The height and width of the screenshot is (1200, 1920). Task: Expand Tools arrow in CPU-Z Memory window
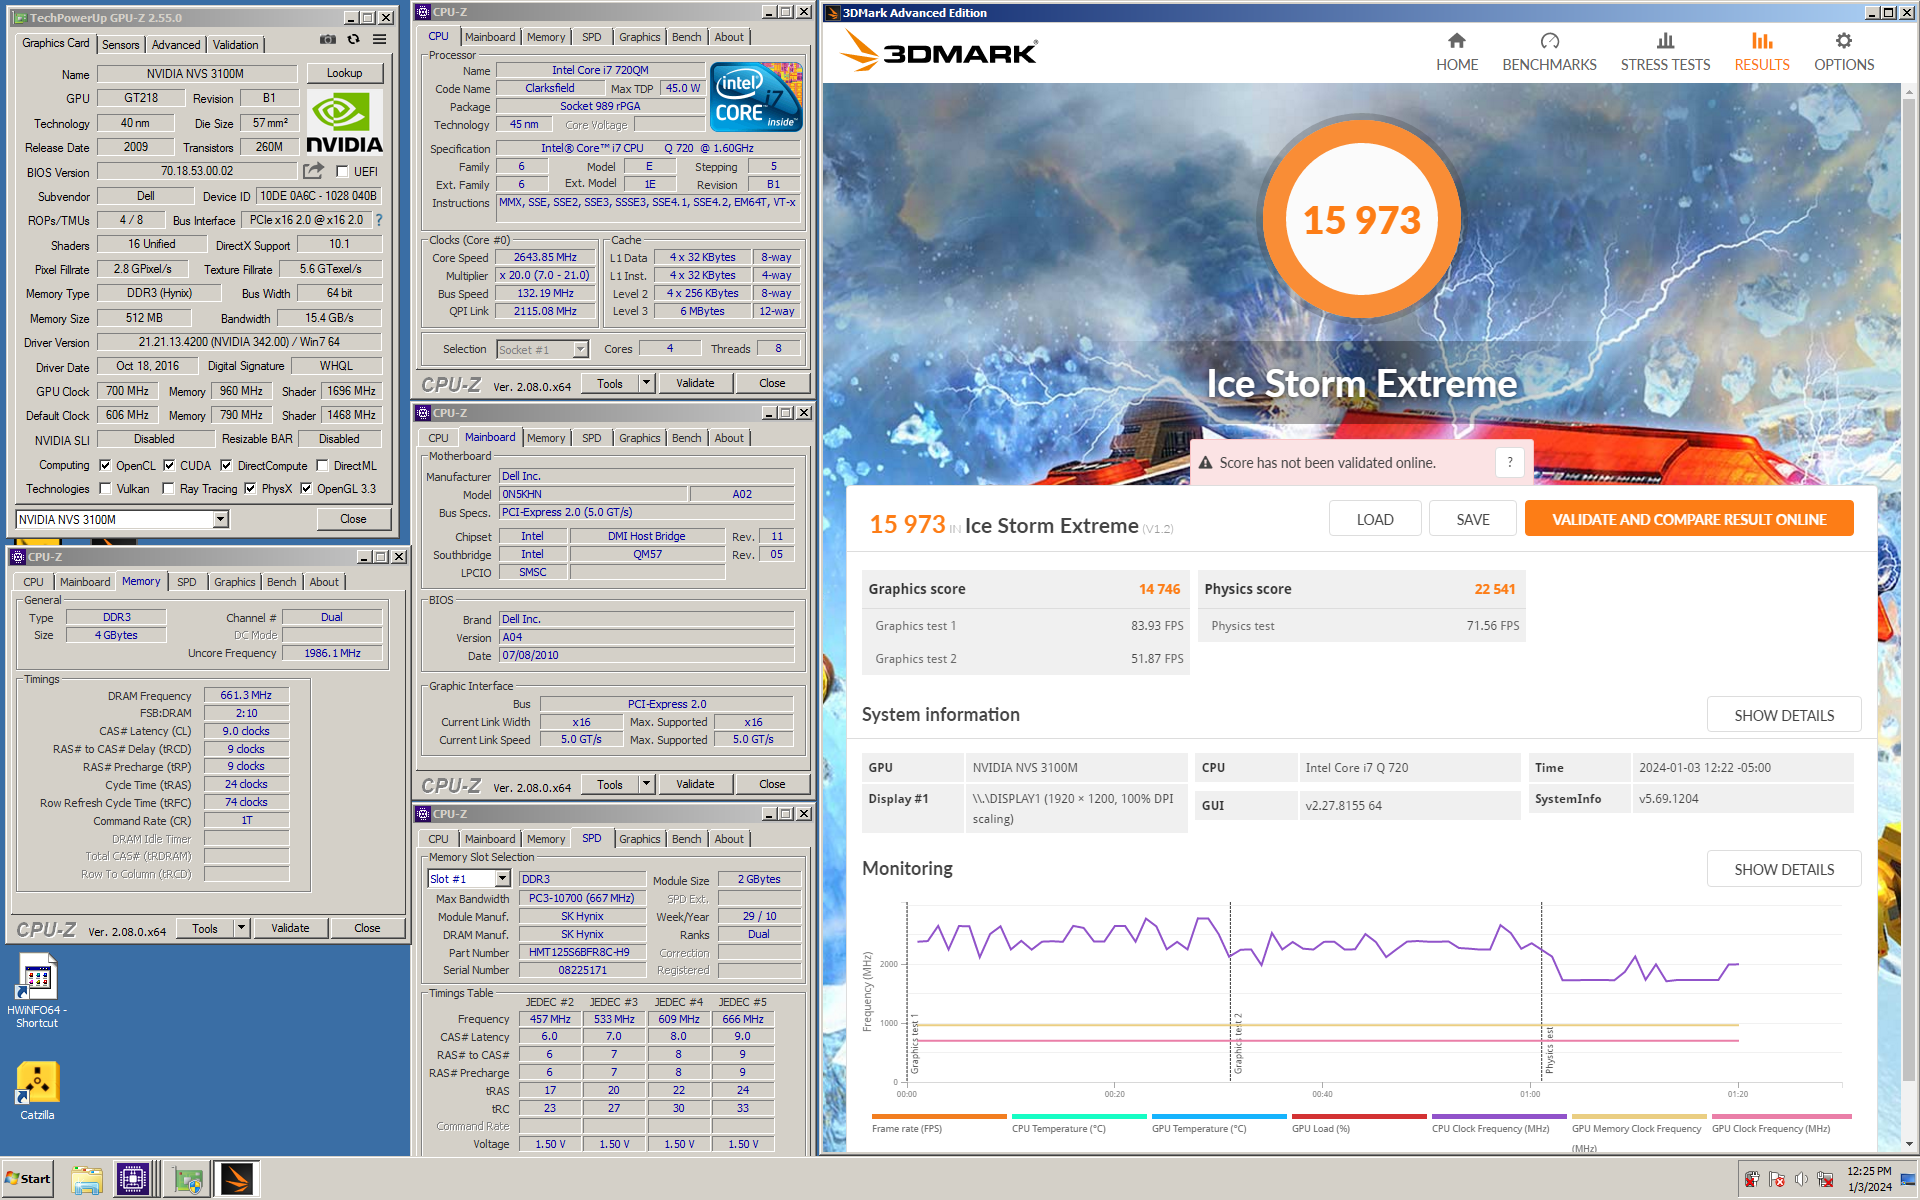[x=241, y=928]
